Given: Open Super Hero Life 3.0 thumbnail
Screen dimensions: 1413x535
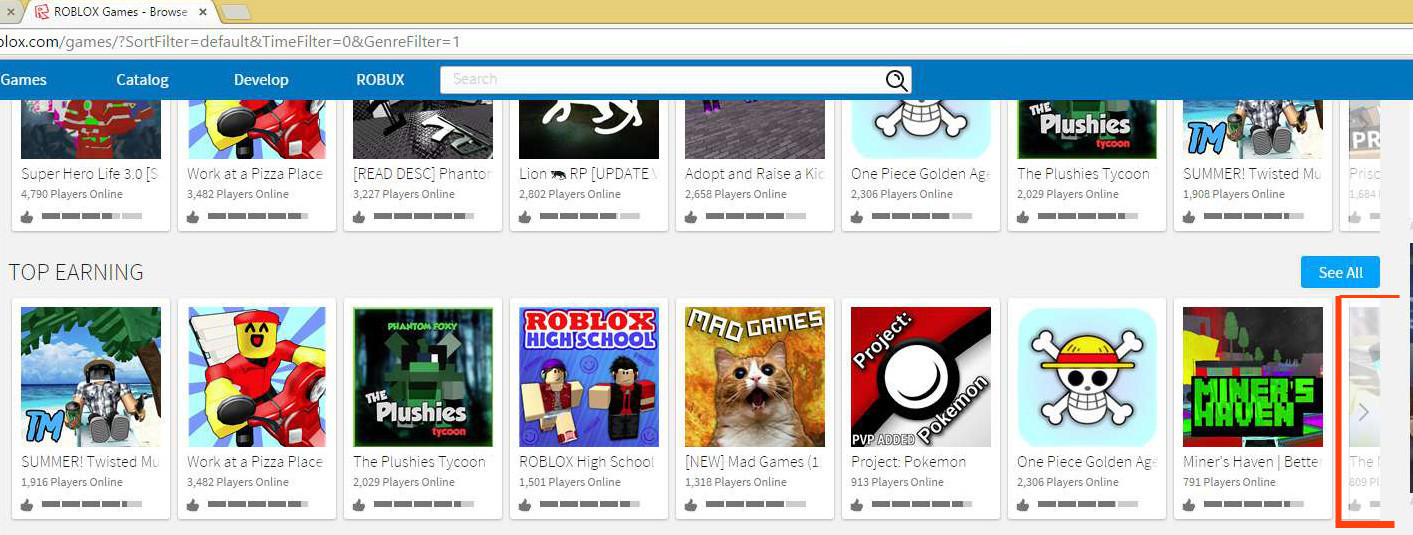Looking at the screenshot, I should [x=91, y=129].
